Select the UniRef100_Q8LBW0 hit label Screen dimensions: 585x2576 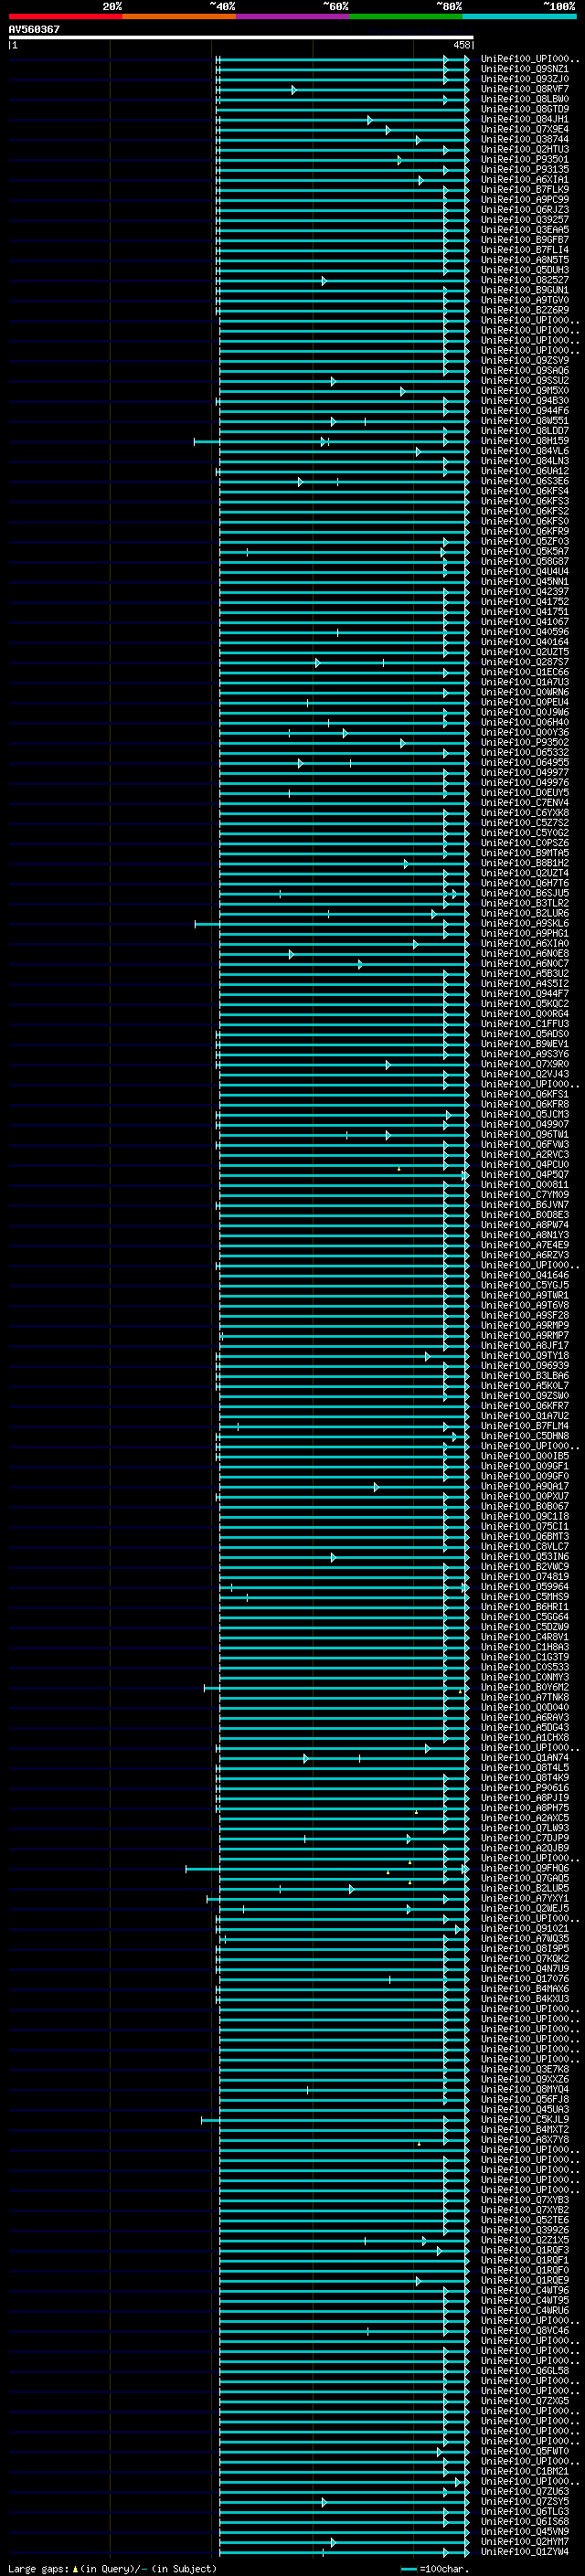525,99
